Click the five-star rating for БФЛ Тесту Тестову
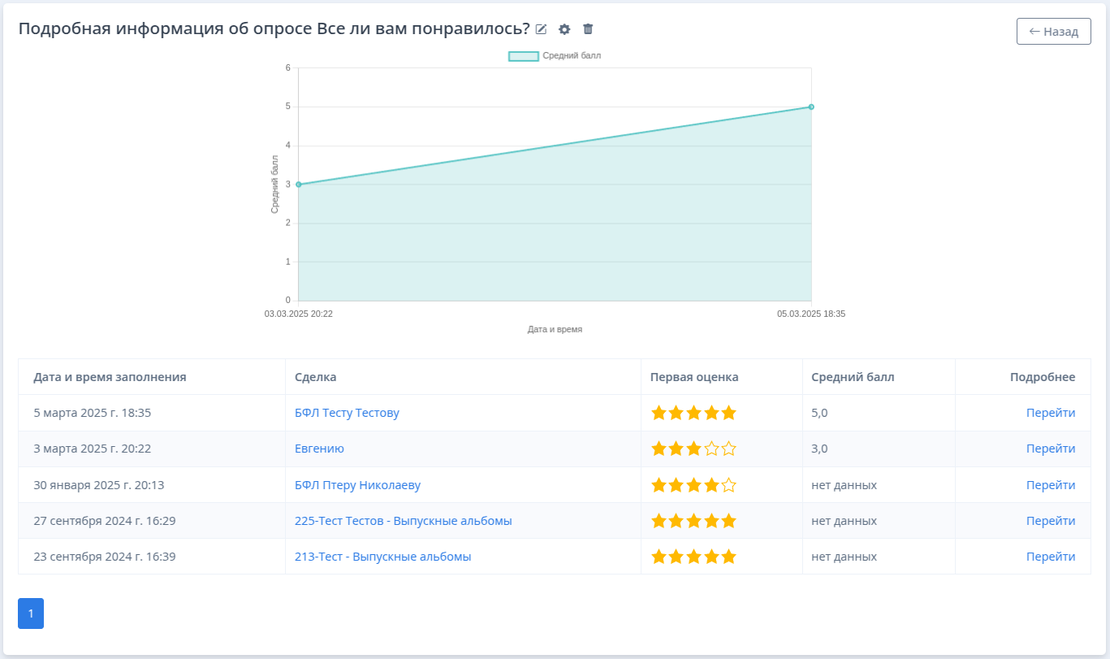Viewport: 1110px width, 659px height. pyautogui.click(x=693, y=413)
